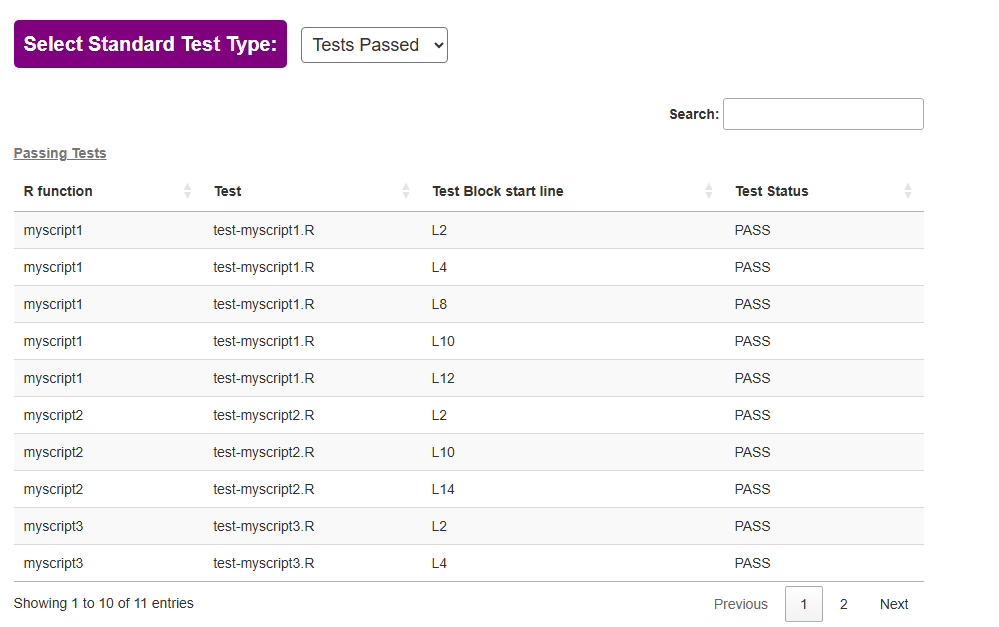Select the test-myscript2.R row at L14
This screenshot has height=627, width=999.
[264, 489]
